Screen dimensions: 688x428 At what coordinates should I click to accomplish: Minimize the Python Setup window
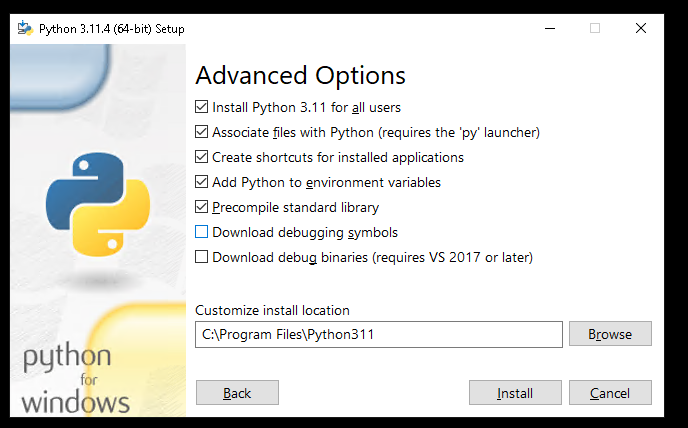[548, 28]
